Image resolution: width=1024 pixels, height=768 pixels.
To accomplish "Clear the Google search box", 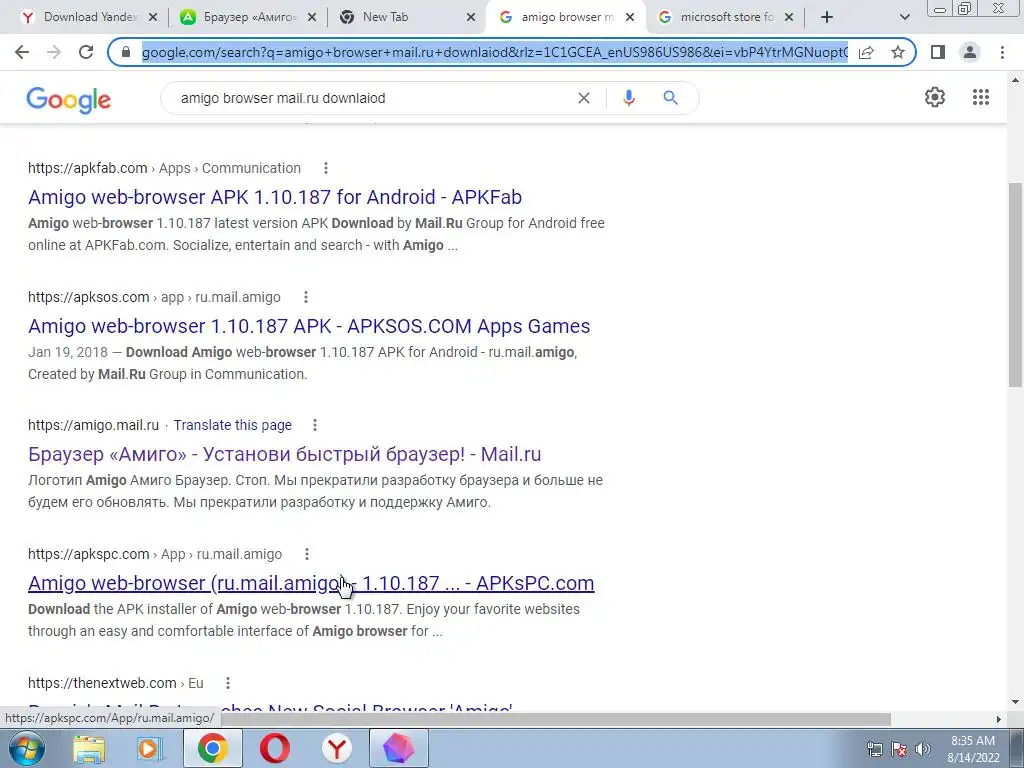I will [x=584, y=98].
